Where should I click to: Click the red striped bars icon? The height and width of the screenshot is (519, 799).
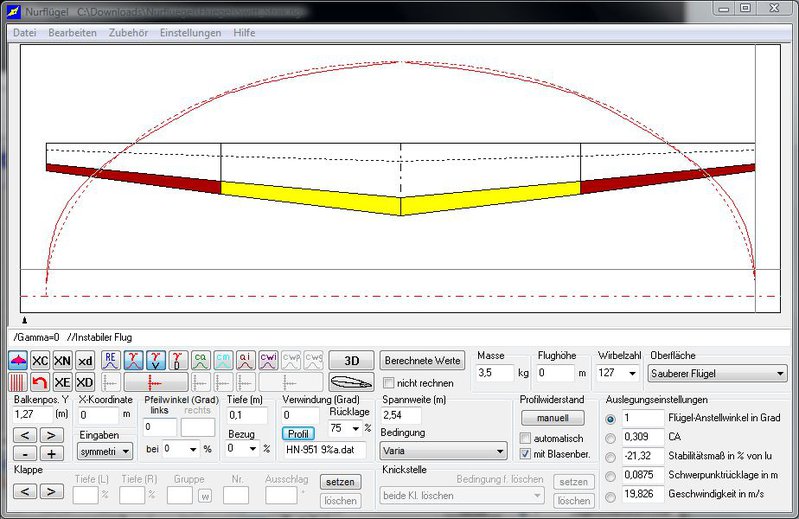pyautogui.click(x=18, y=383)
